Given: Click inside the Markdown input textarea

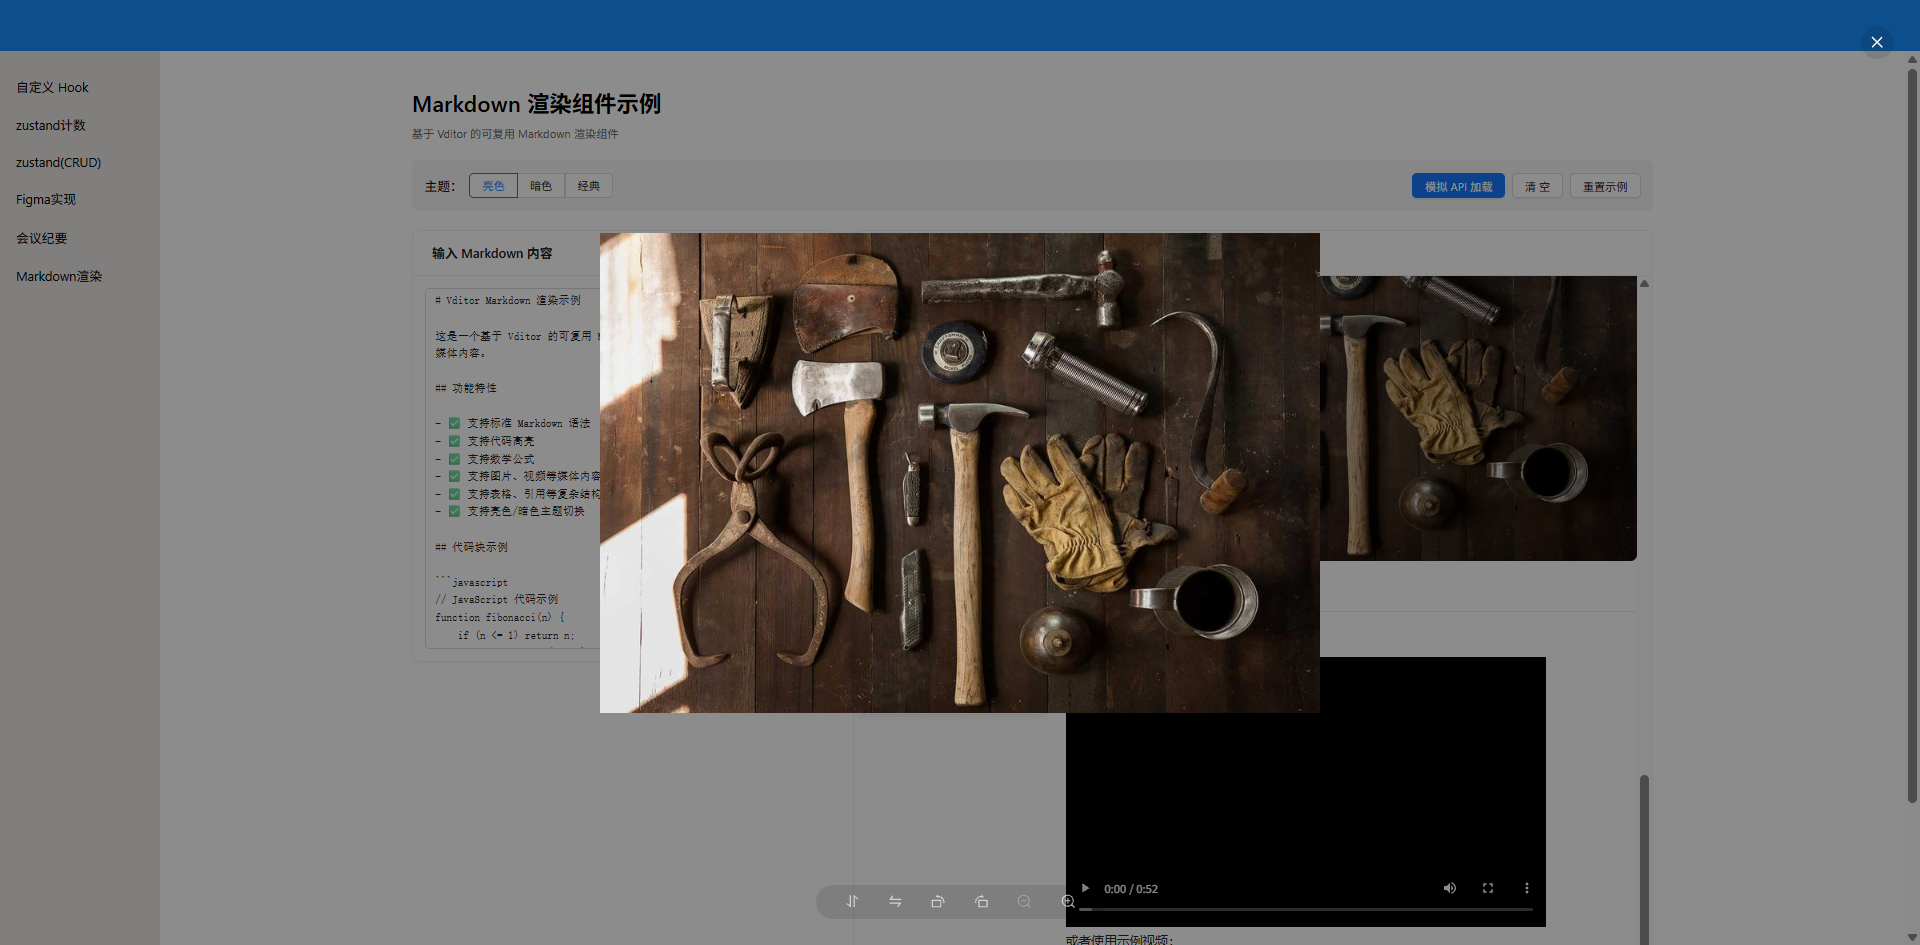Looking at the screenshot, I should tap(513, 468).
